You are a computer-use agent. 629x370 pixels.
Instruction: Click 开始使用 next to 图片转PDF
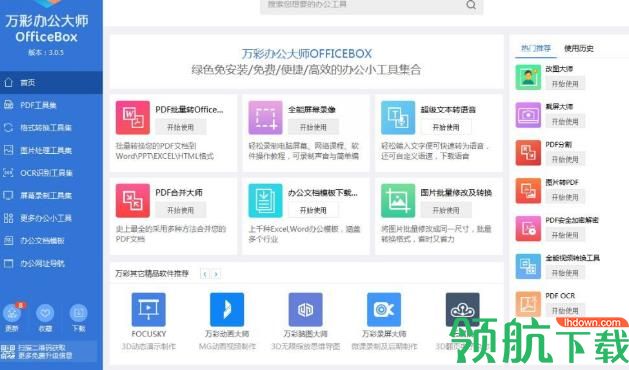pos(565,197)
